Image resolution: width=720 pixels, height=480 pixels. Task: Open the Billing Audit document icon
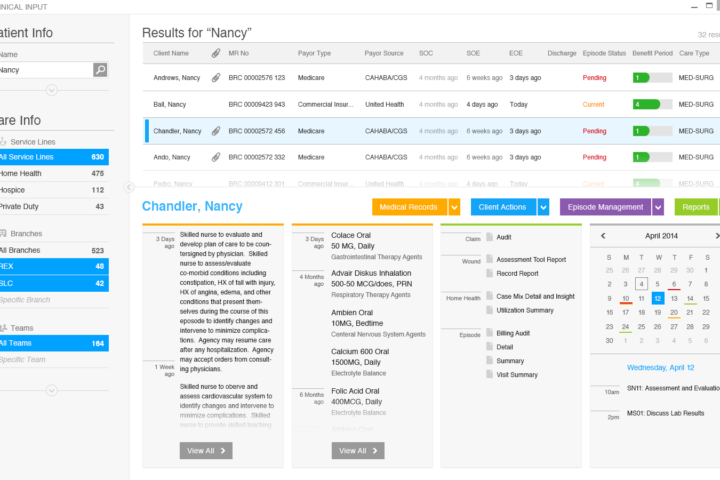click(489, 334)
